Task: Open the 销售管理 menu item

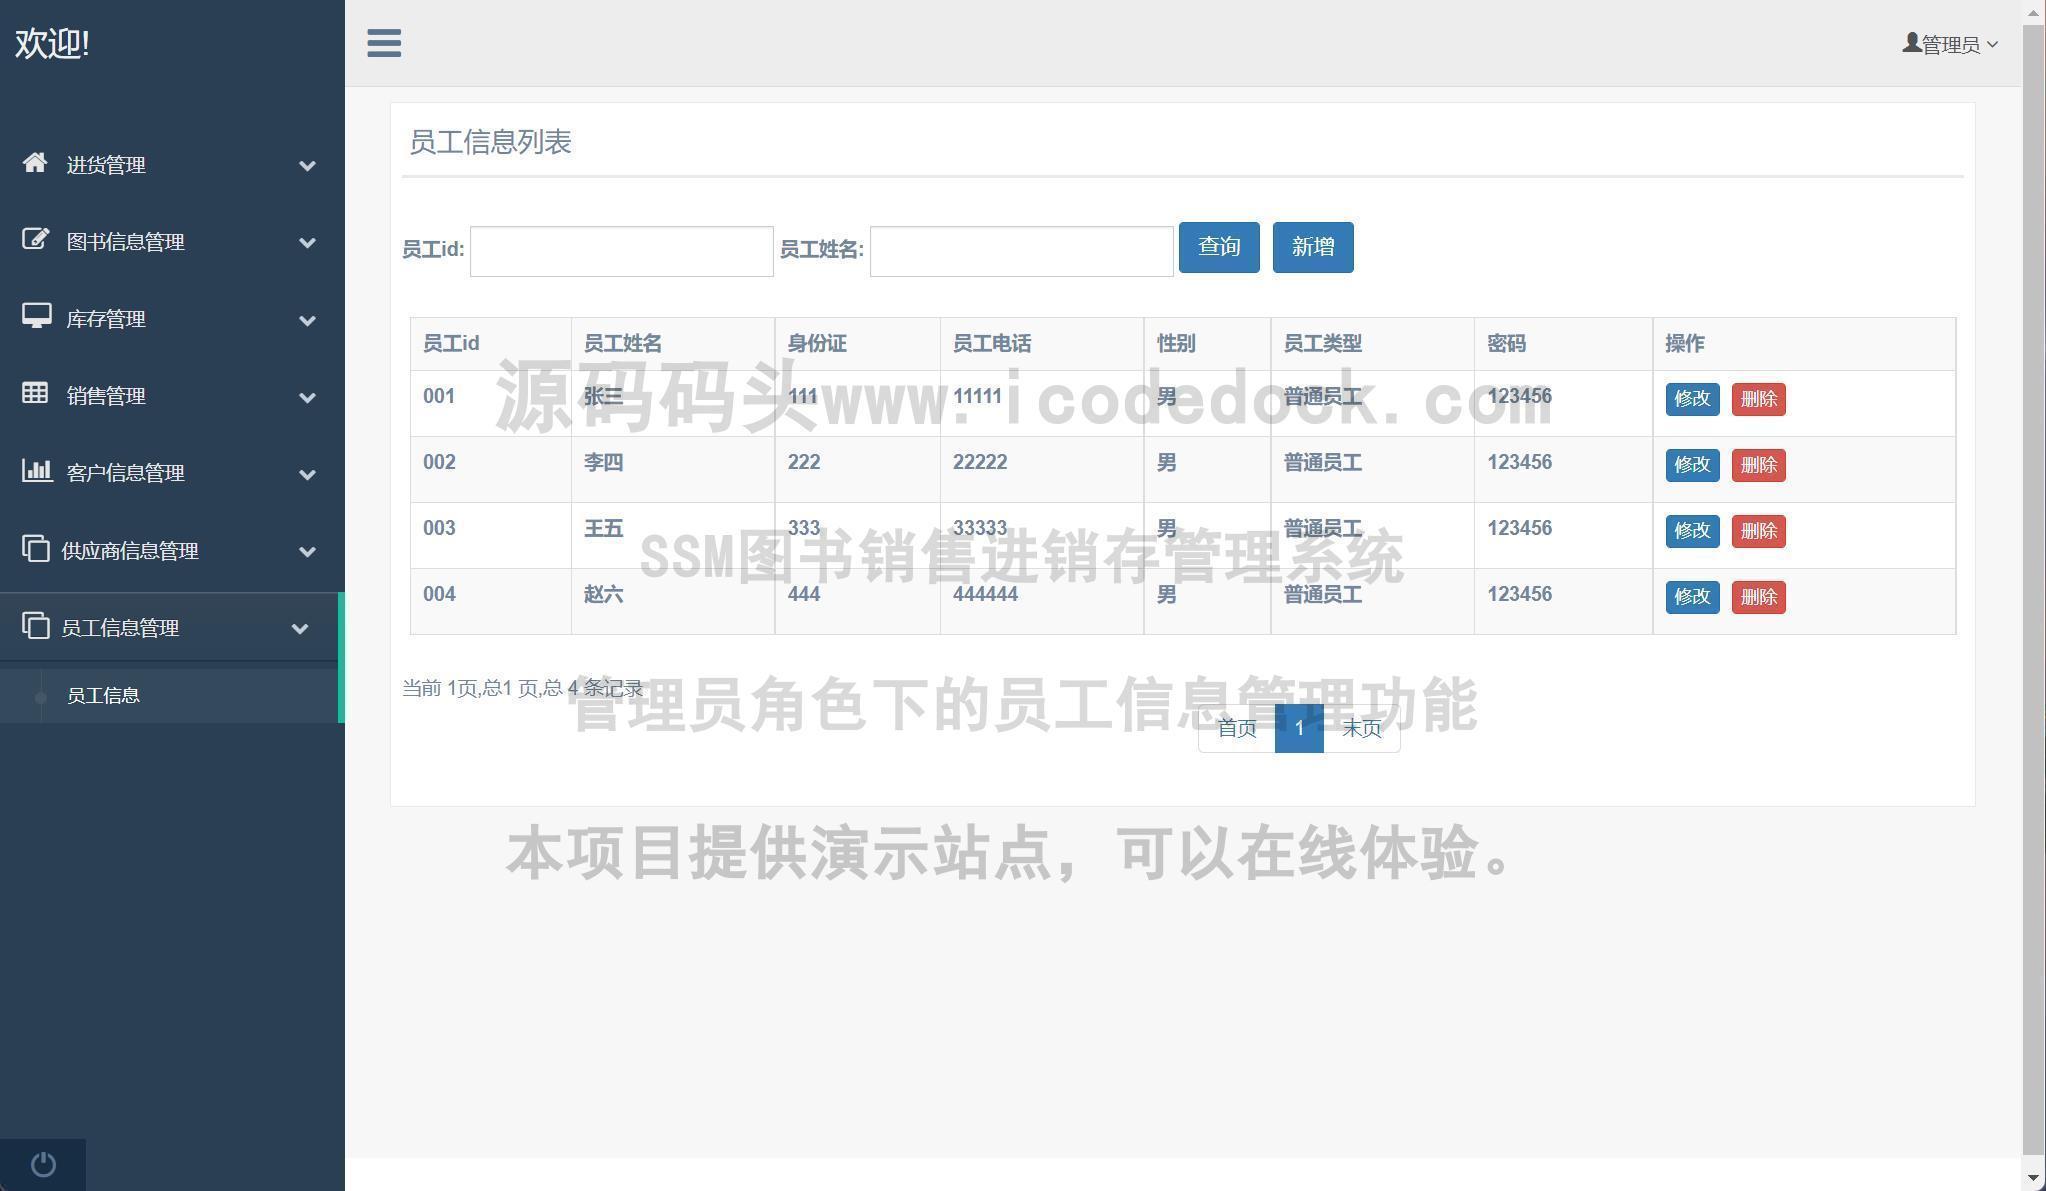Action: tap(106, 396)
